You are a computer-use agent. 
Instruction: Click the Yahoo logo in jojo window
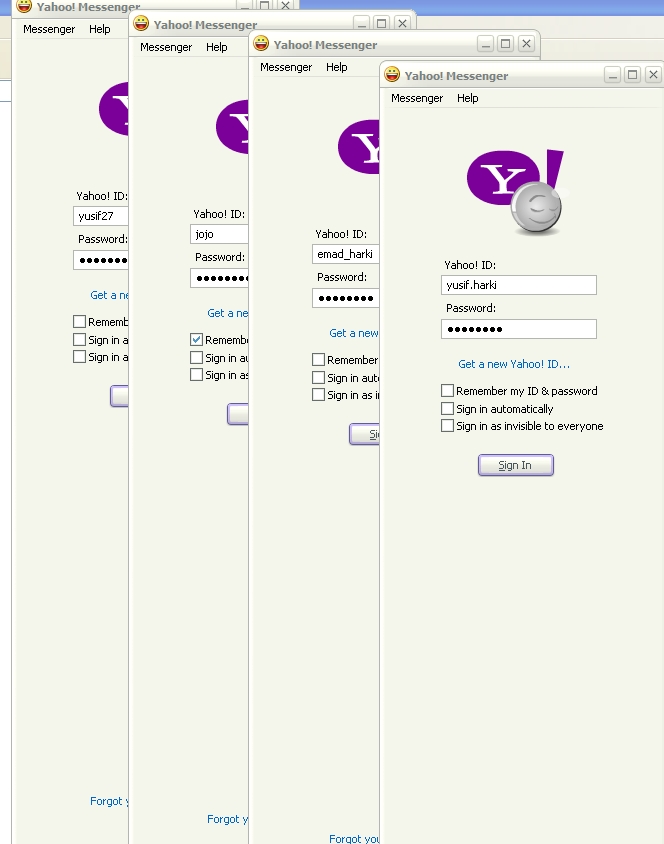point(232,127)
